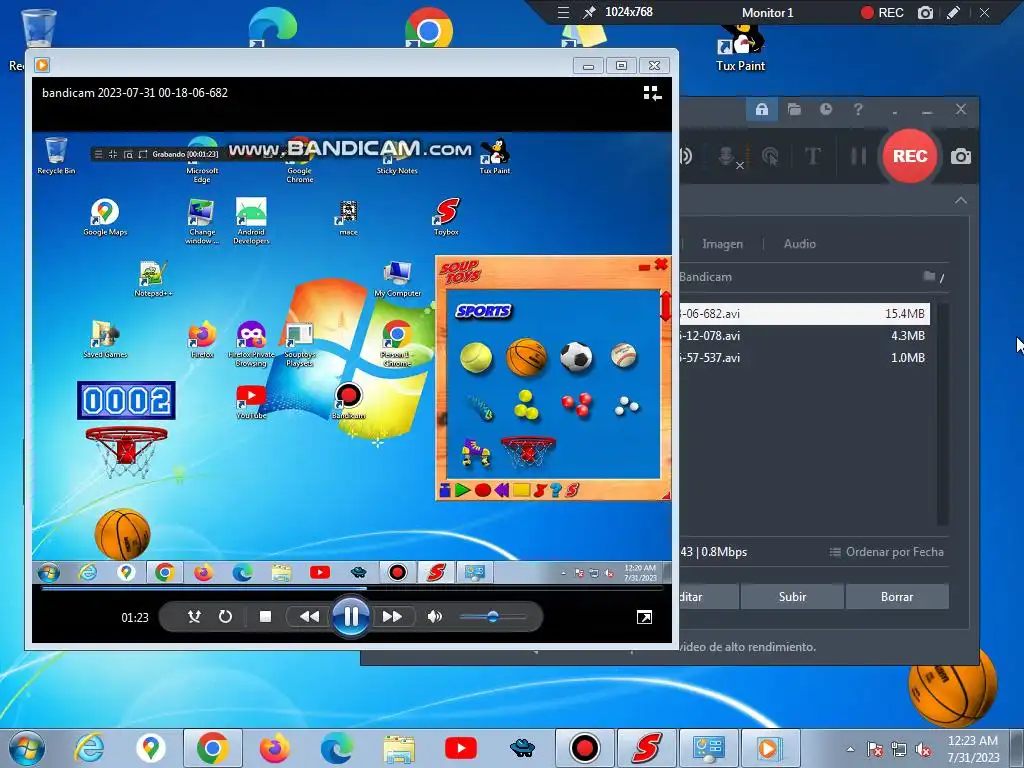
Task: Open the folder icon in Bandicam title bar
Action: 794,109
